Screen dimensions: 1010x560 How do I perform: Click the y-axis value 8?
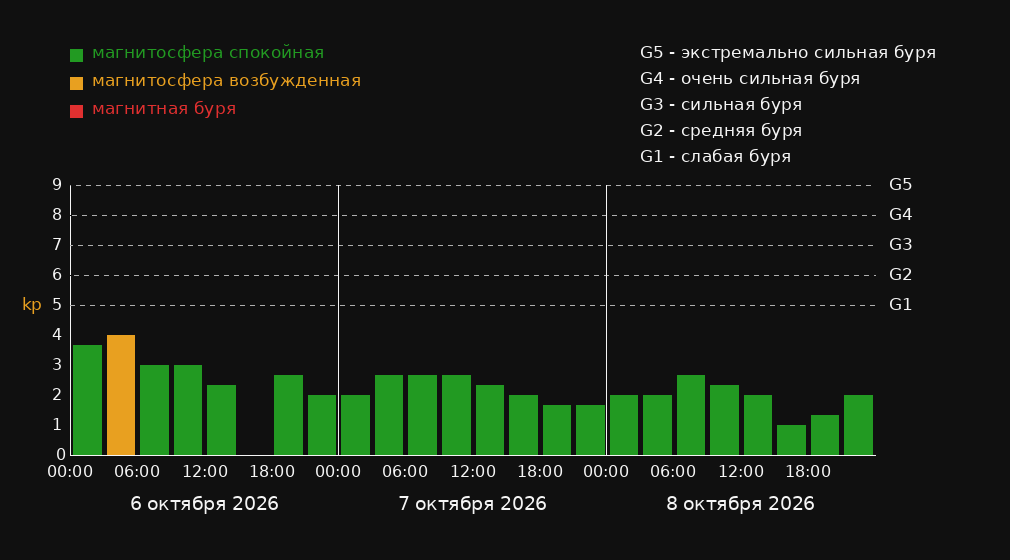57,215
